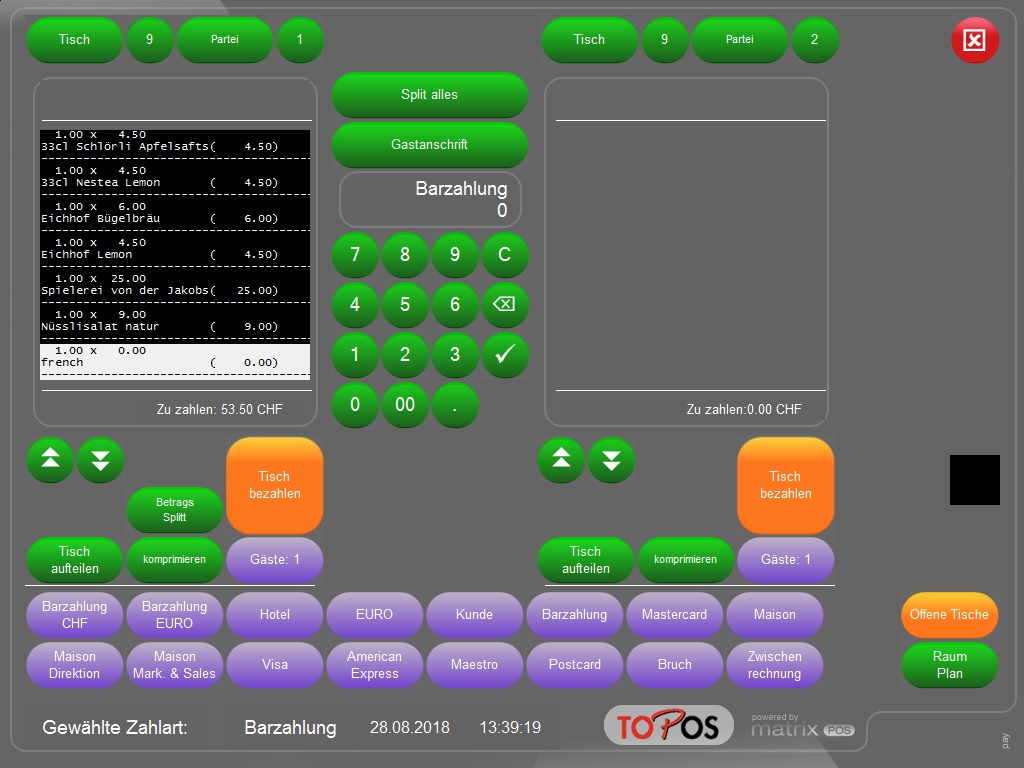This screenshot has height=768, width=1024.
Task: Select the french item in list
Action: coord(174,357)
